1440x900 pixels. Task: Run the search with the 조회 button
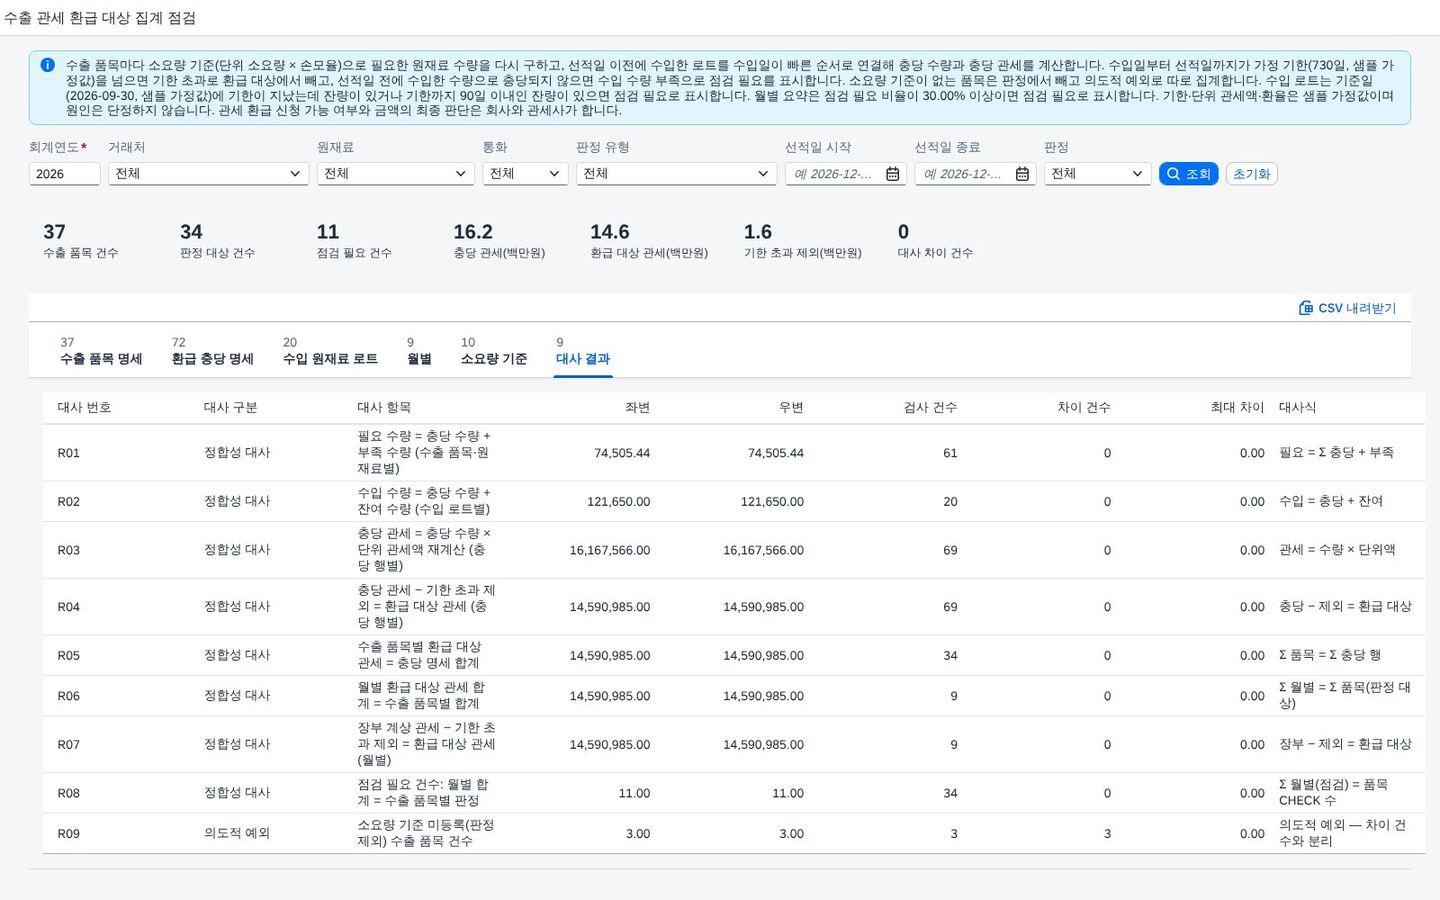(1188, 174)
